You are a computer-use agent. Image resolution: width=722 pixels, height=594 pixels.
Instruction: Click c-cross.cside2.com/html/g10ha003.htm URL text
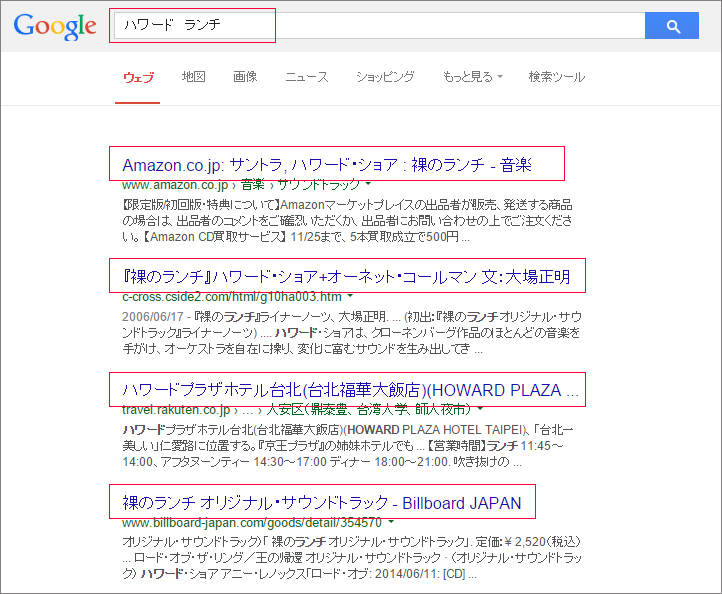click(x=232, y=297)
